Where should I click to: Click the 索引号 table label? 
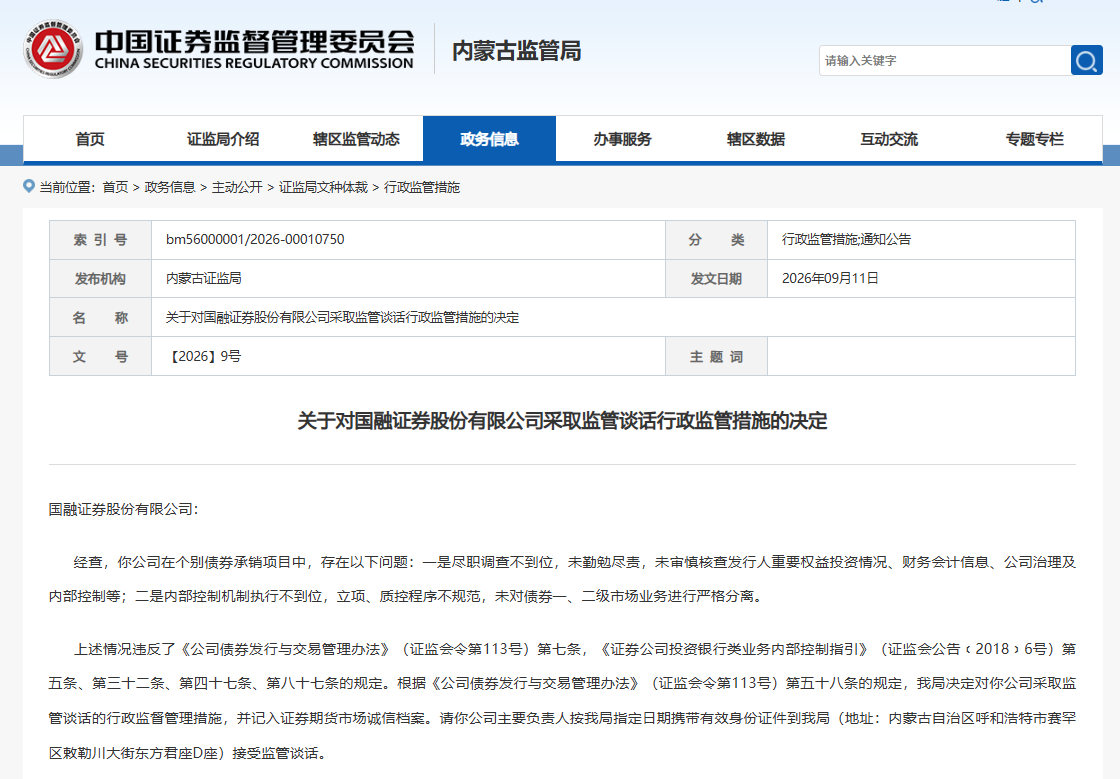pyautogui.click(x=100, y=240)
